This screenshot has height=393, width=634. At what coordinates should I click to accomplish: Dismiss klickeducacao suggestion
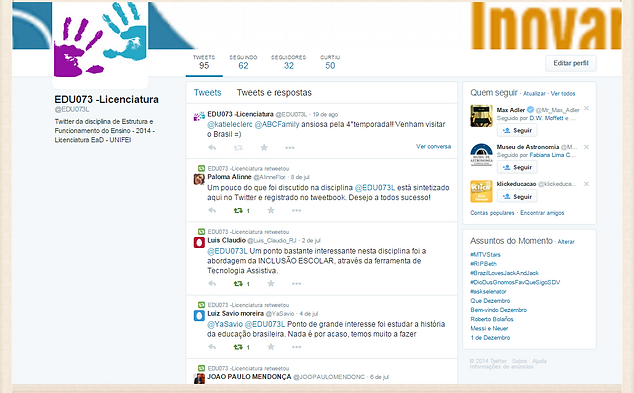tap(586, 184)
